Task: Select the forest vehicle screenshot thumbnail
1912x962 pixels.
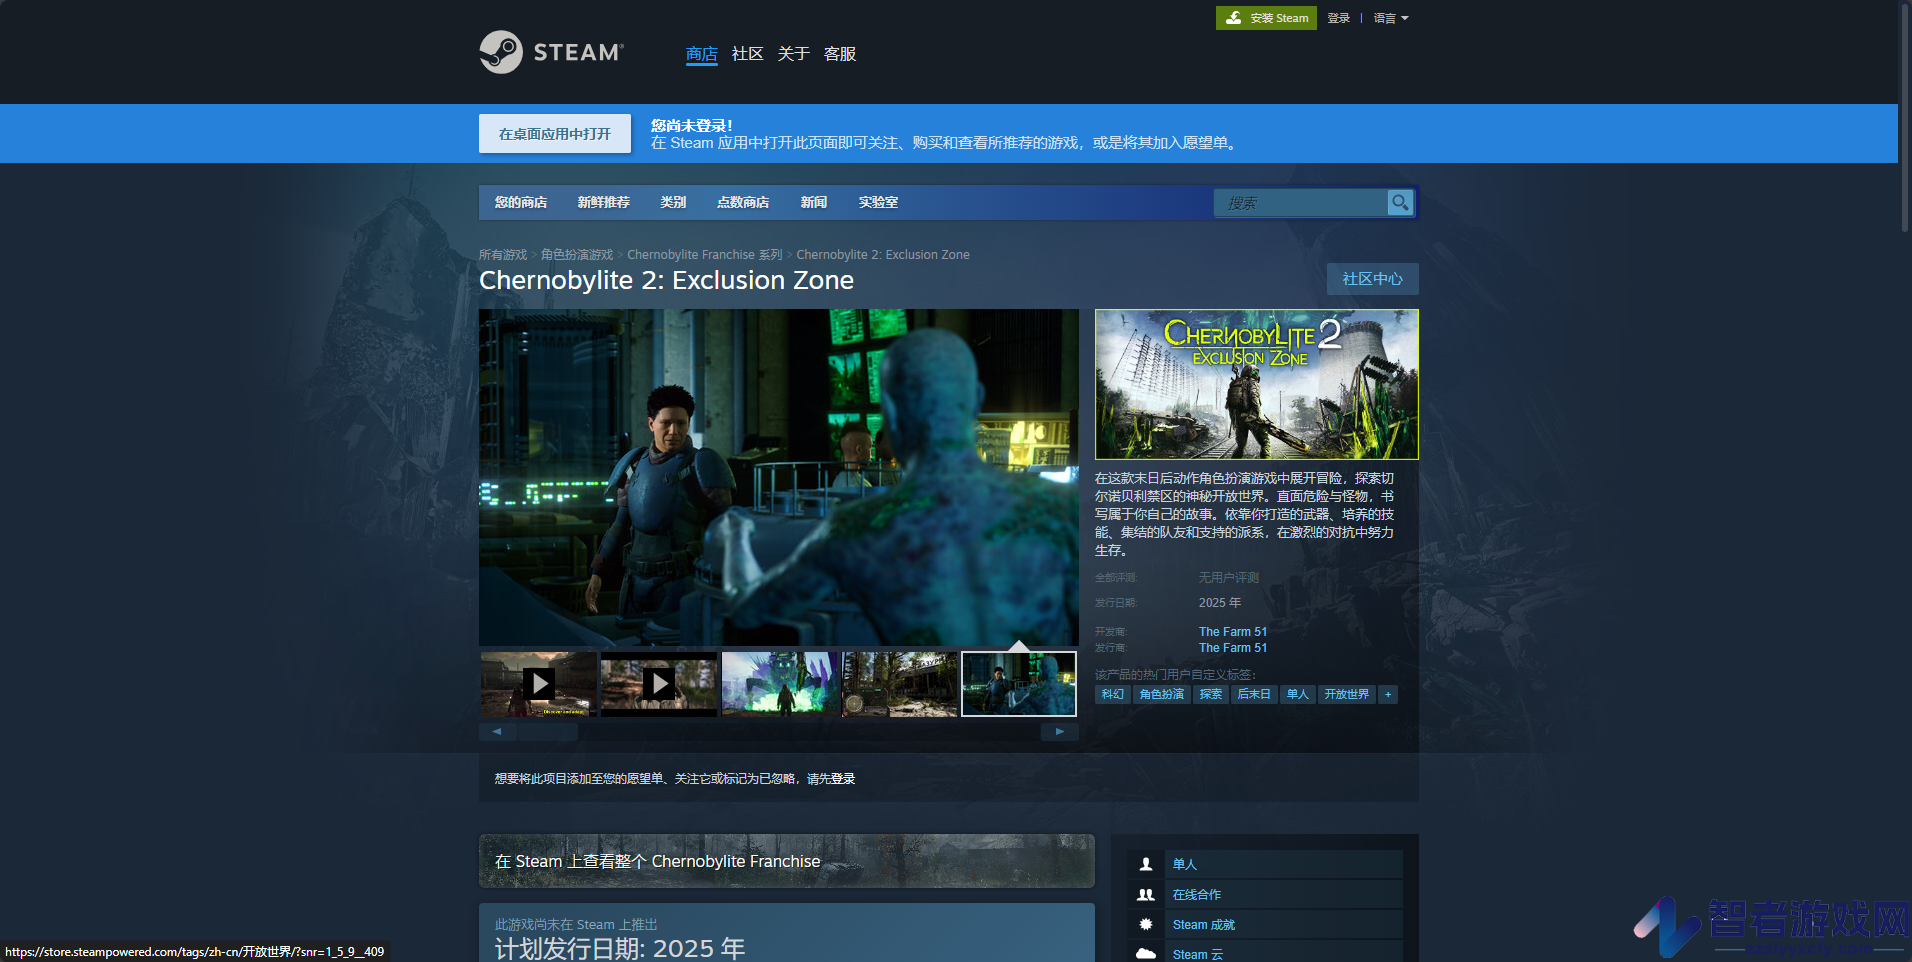Action: 900,684
